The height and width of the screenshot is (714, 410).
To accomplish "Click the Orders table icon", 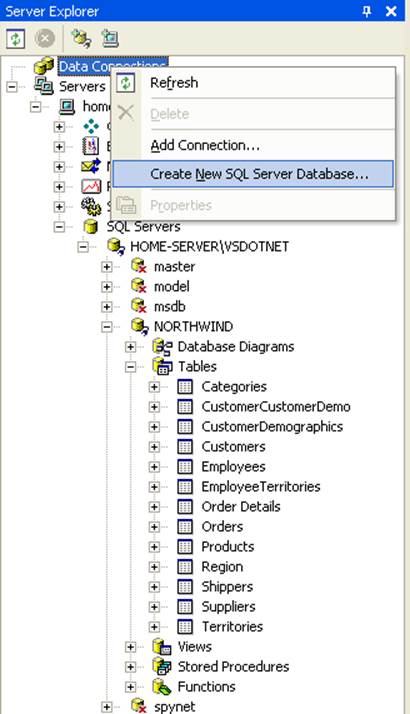I will tap(185, 527).
